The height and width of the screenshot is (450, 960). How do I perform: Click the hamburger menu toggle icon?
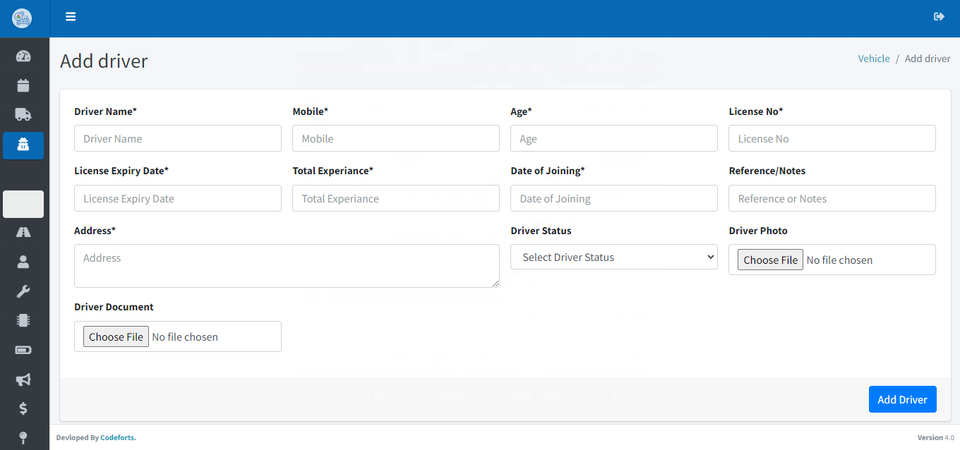pos(70,16)
